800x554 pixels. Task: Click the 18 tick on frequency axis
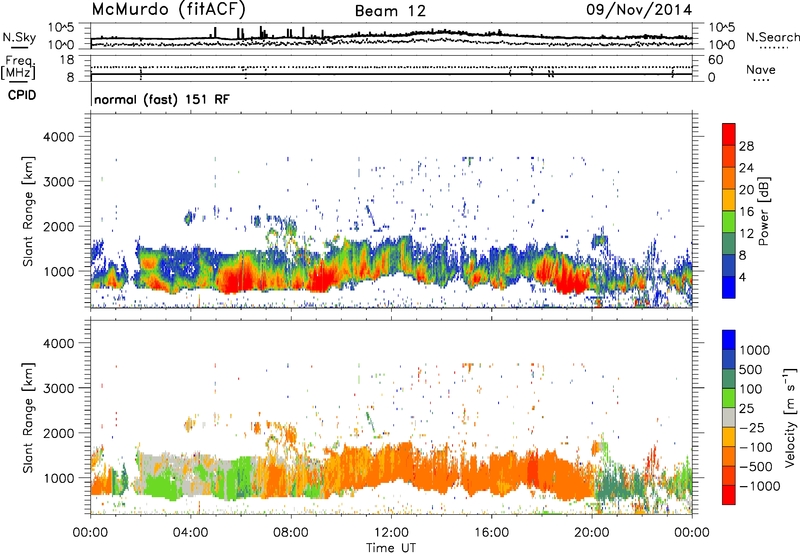coord(67,60)
